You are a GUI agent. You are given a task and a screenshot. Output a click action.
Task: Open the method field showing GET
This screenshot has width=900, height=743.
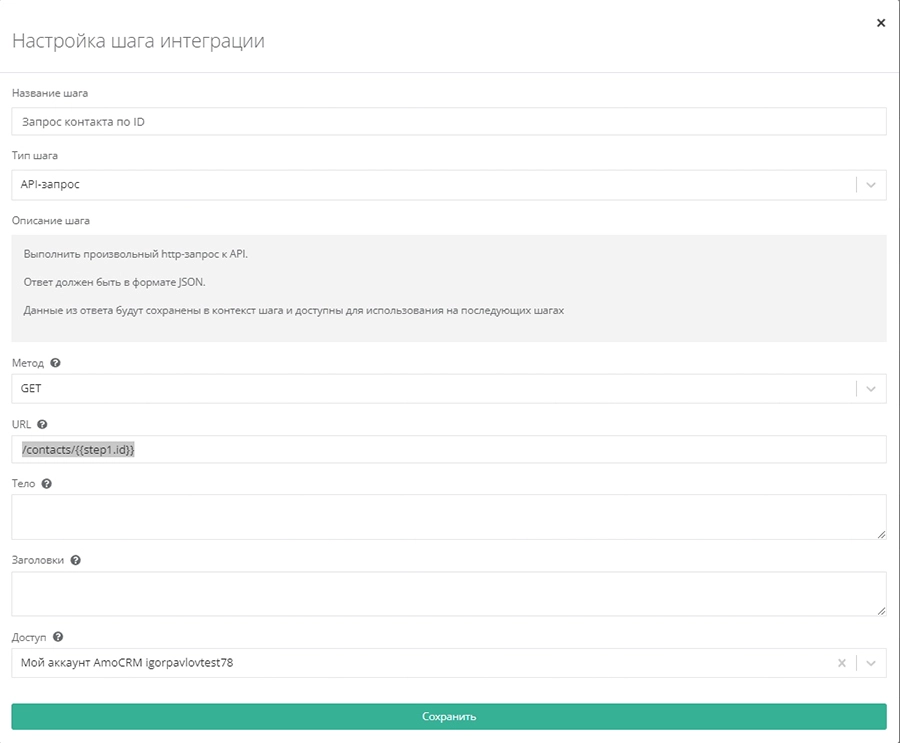[x=430, y=389]
